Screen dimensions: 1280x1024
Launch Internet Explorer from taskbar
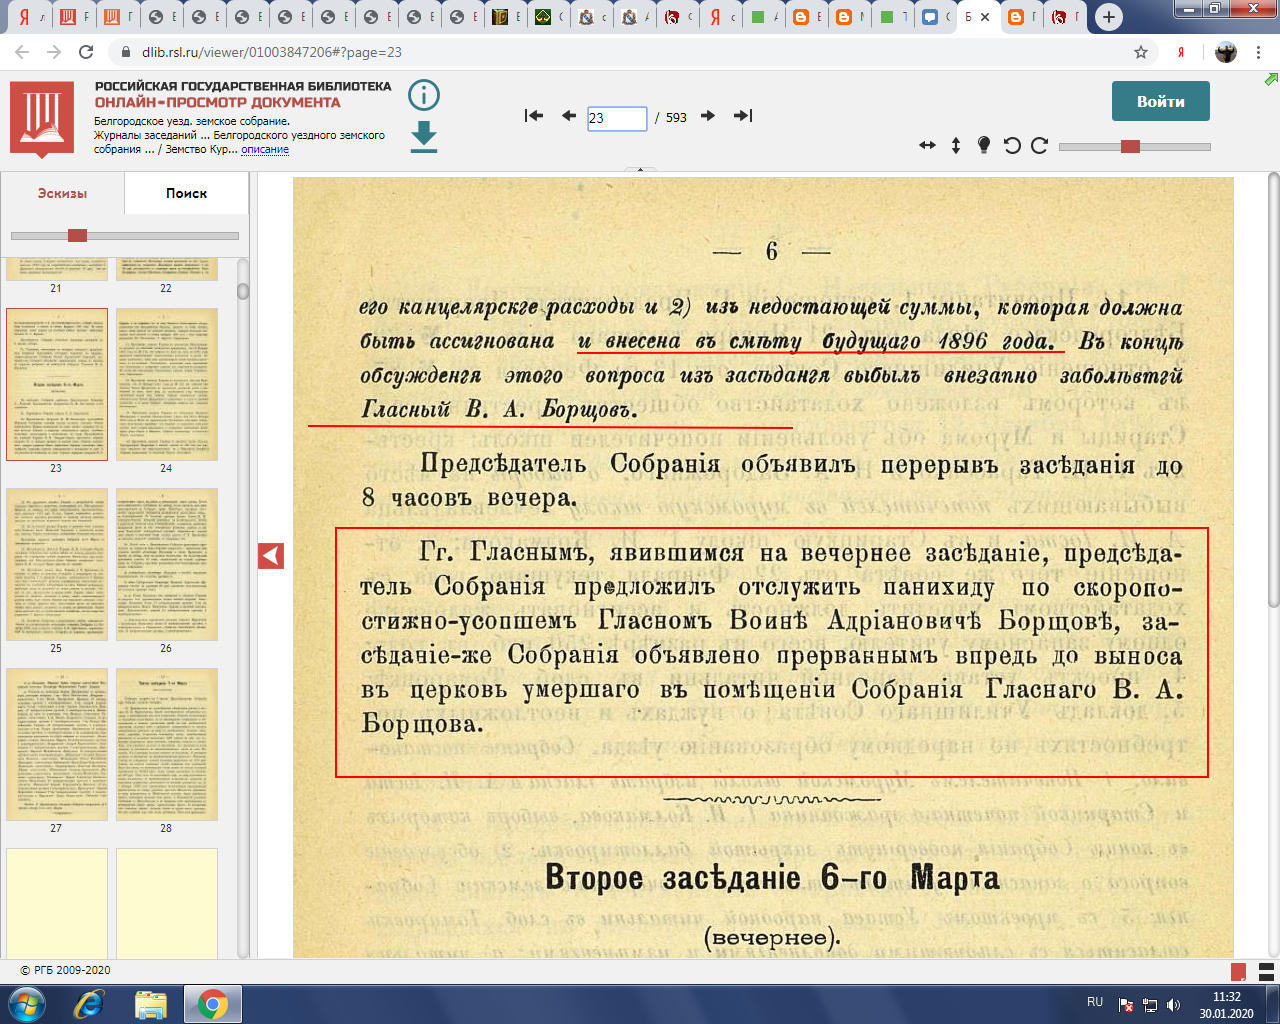coord(88,1004)
